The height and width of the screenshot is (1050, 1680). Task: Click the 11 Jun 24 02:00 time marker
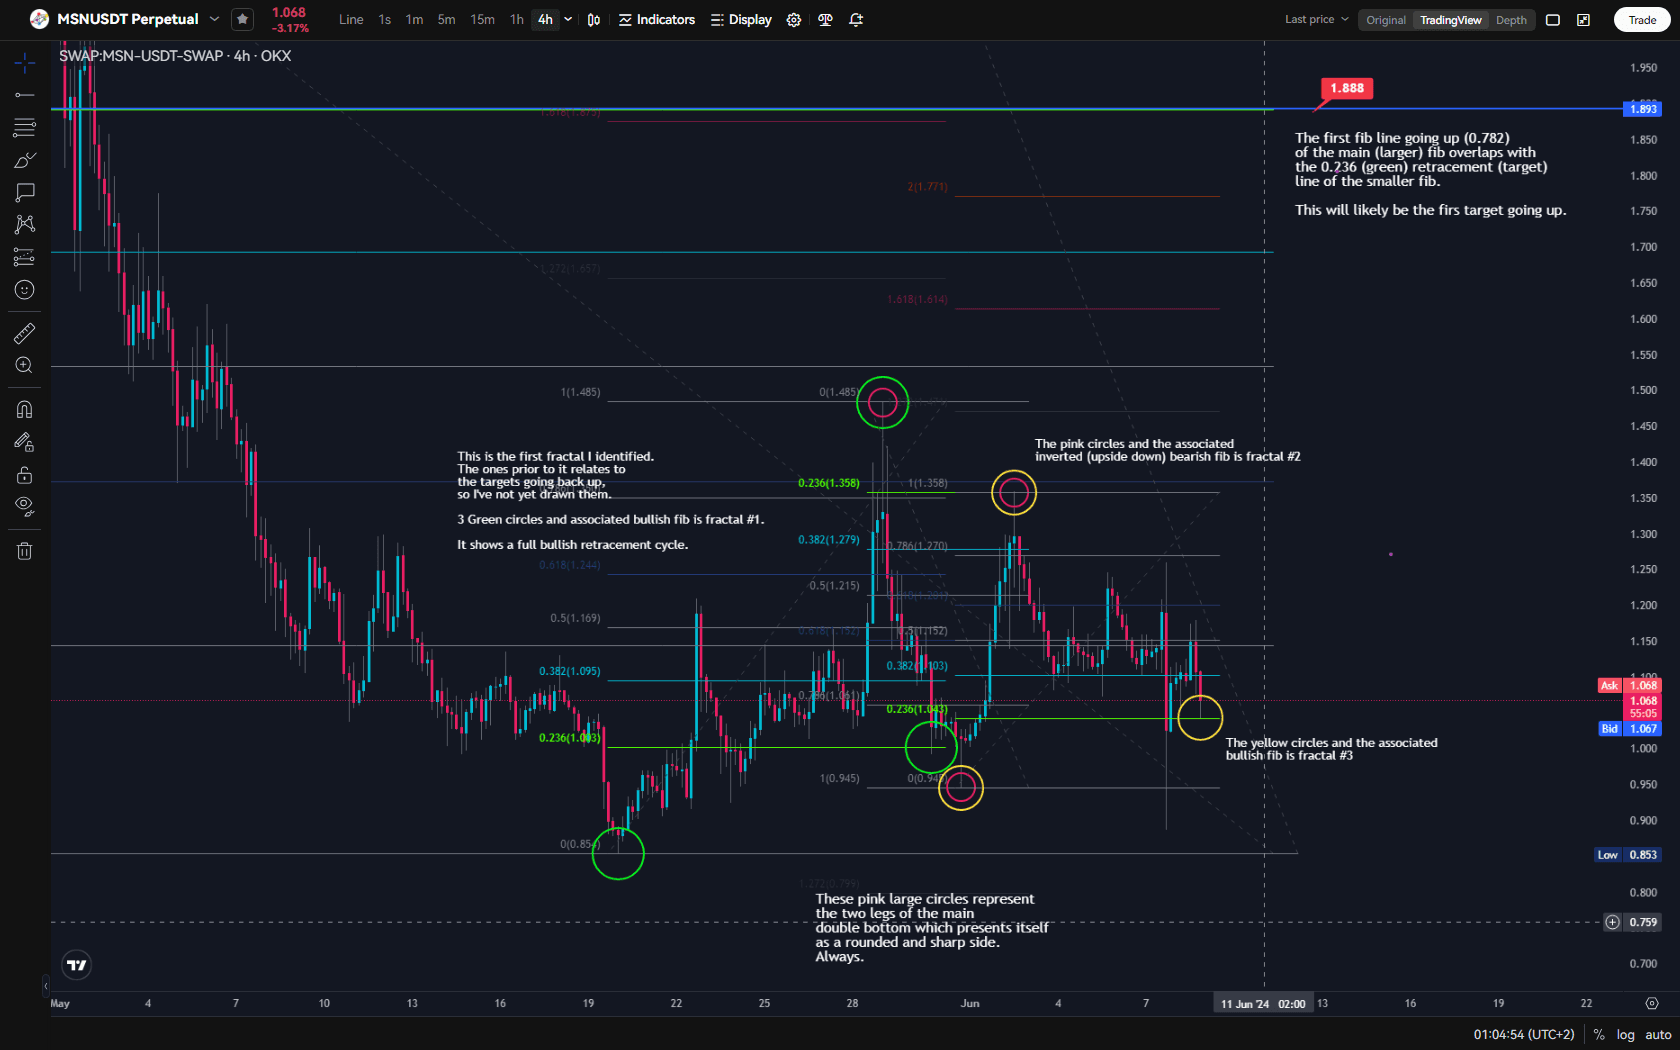pos(1263,1004)
